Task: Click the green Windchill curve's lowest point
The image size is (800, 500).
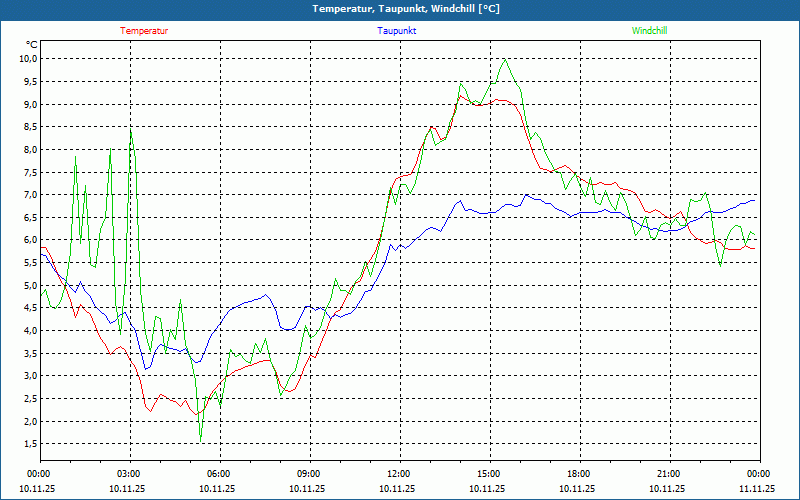Action: [x=201, y=441]
